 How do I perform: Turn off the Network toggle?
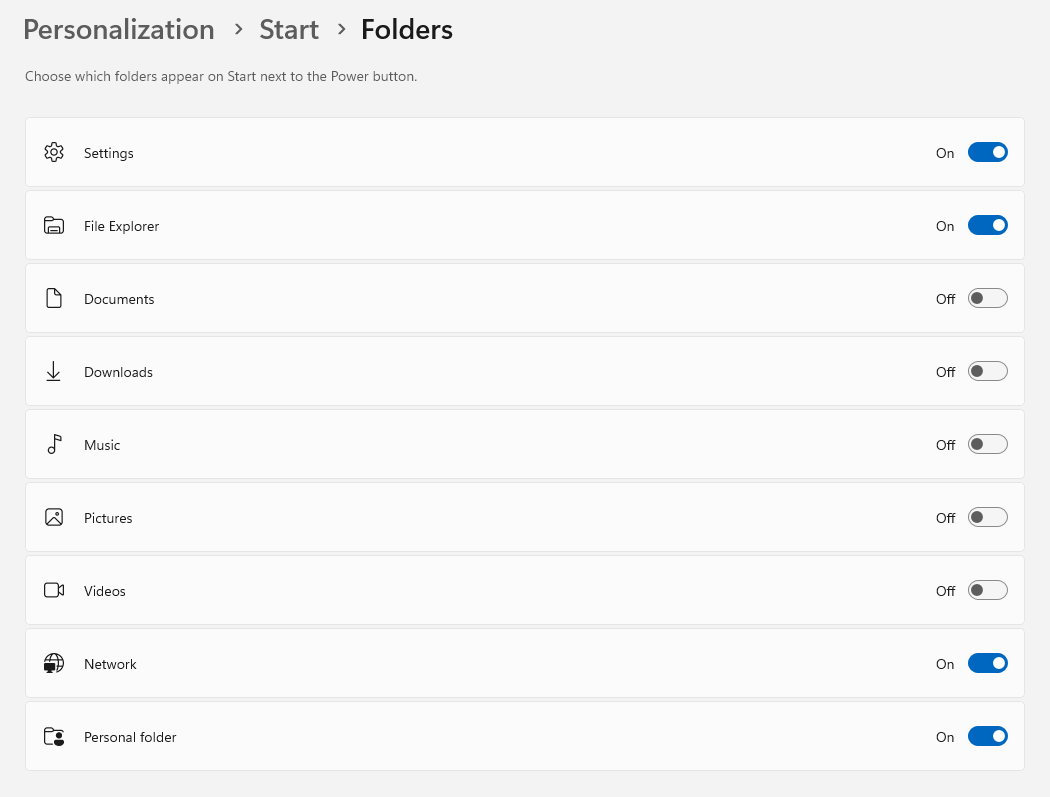tap(987, 663)
